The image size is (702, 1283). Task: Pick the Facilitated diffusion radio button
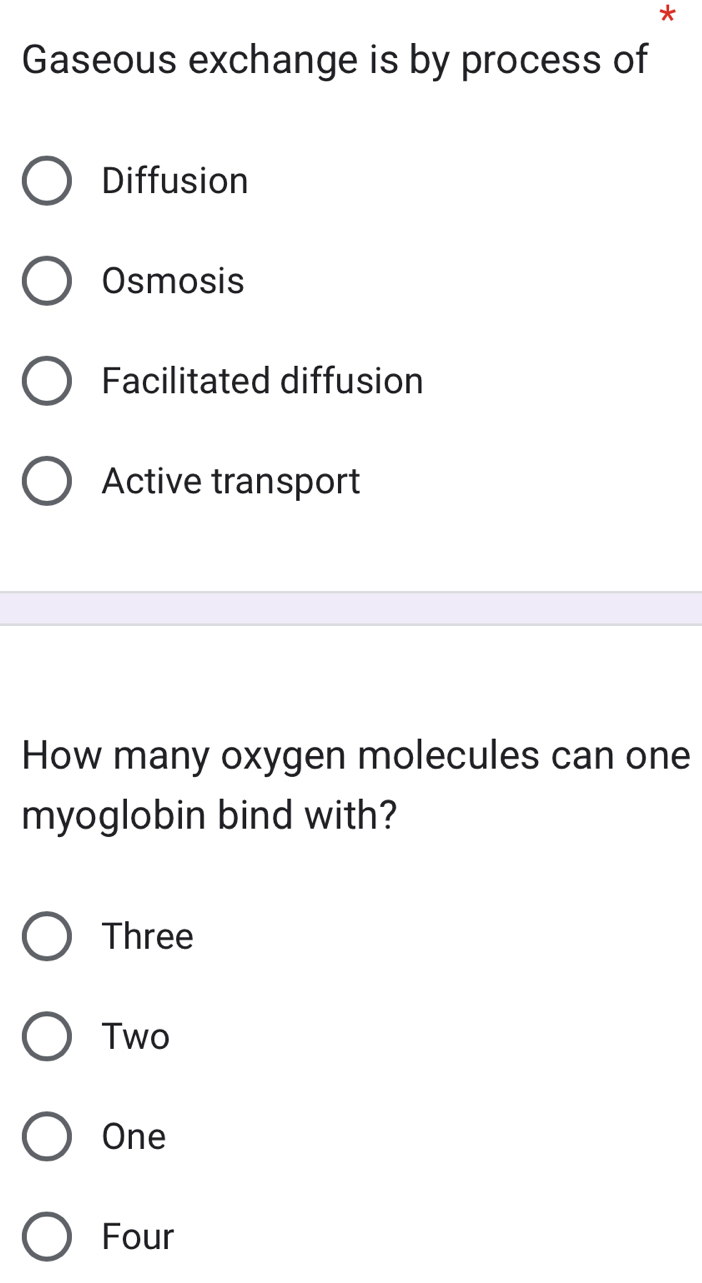pos(47,381)
